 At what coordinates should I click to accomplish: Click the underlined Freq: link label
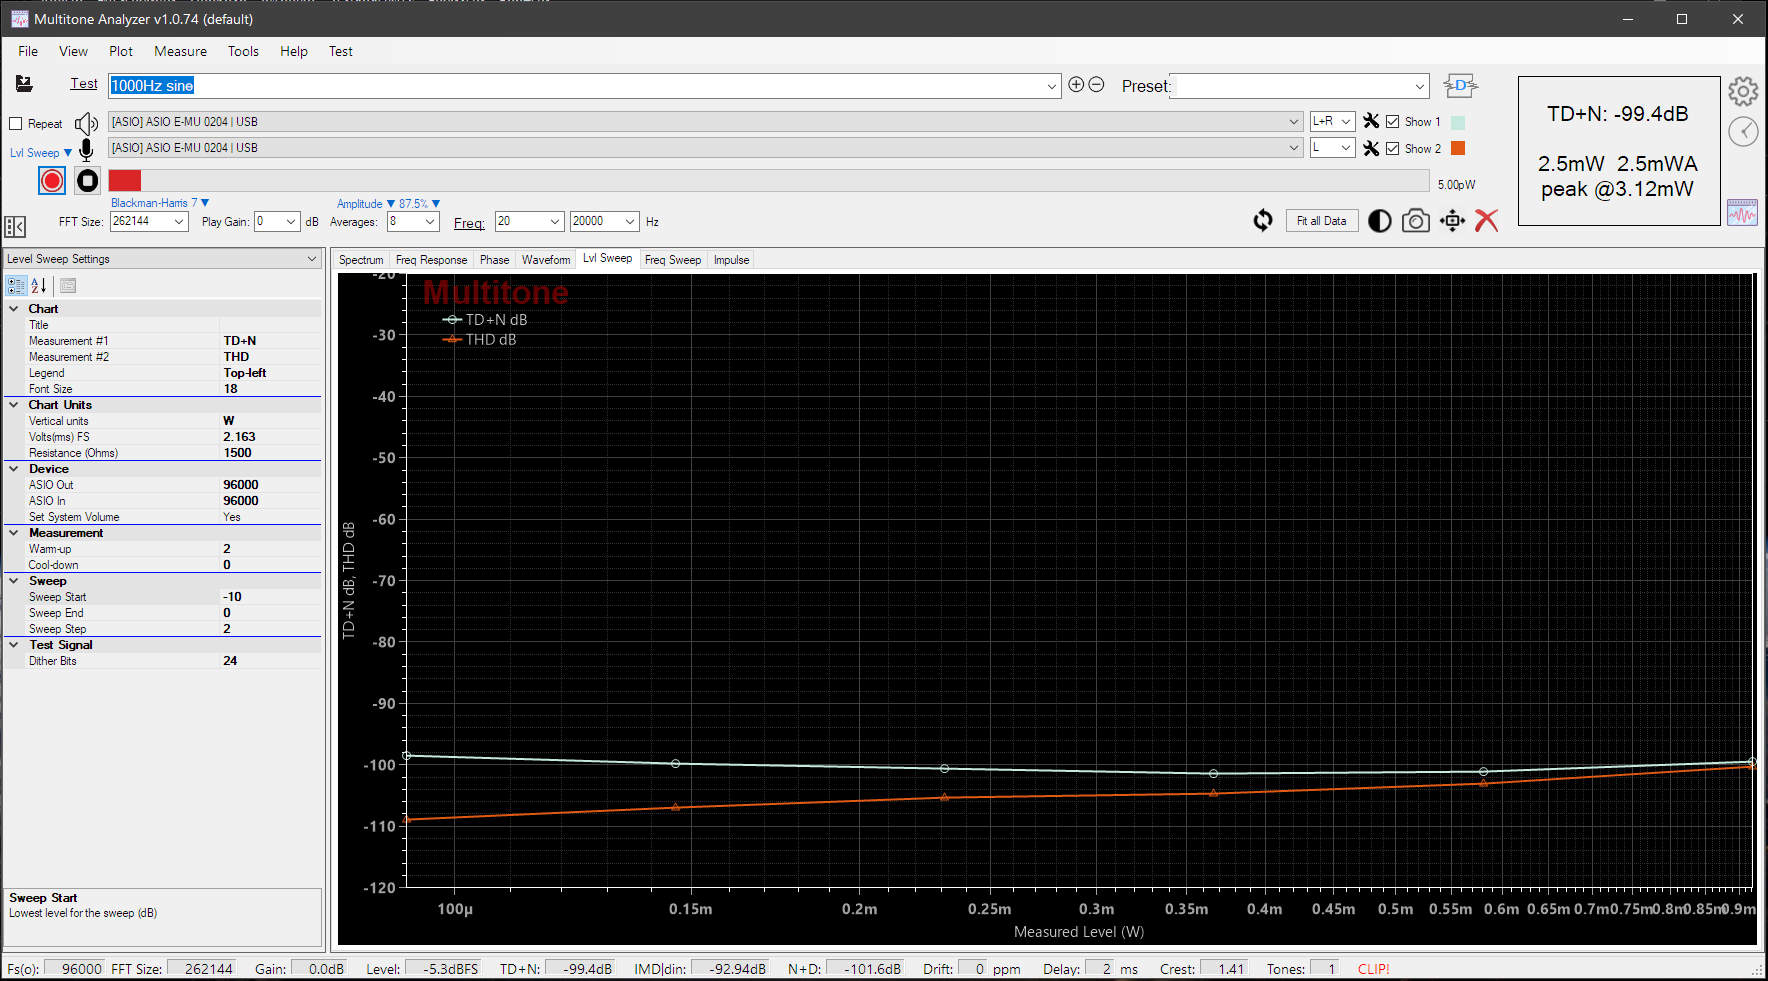point(469,223)
